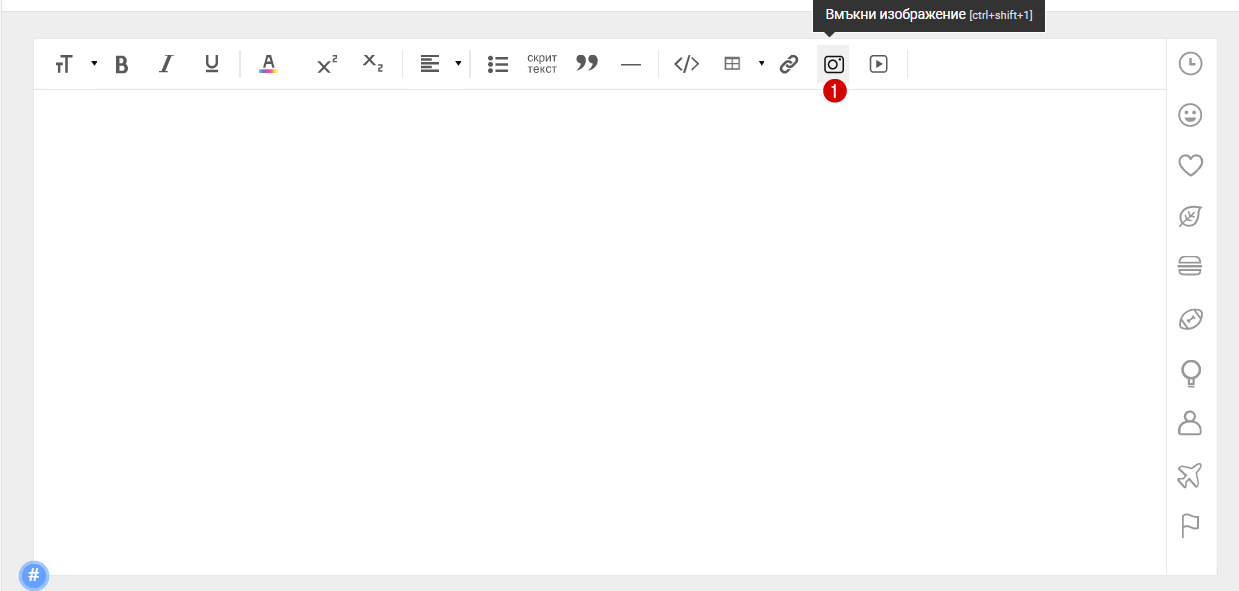The width and height of the screenshot is (1239, 591).
Task: Insert a horizontal line divider
Action: 631,65
